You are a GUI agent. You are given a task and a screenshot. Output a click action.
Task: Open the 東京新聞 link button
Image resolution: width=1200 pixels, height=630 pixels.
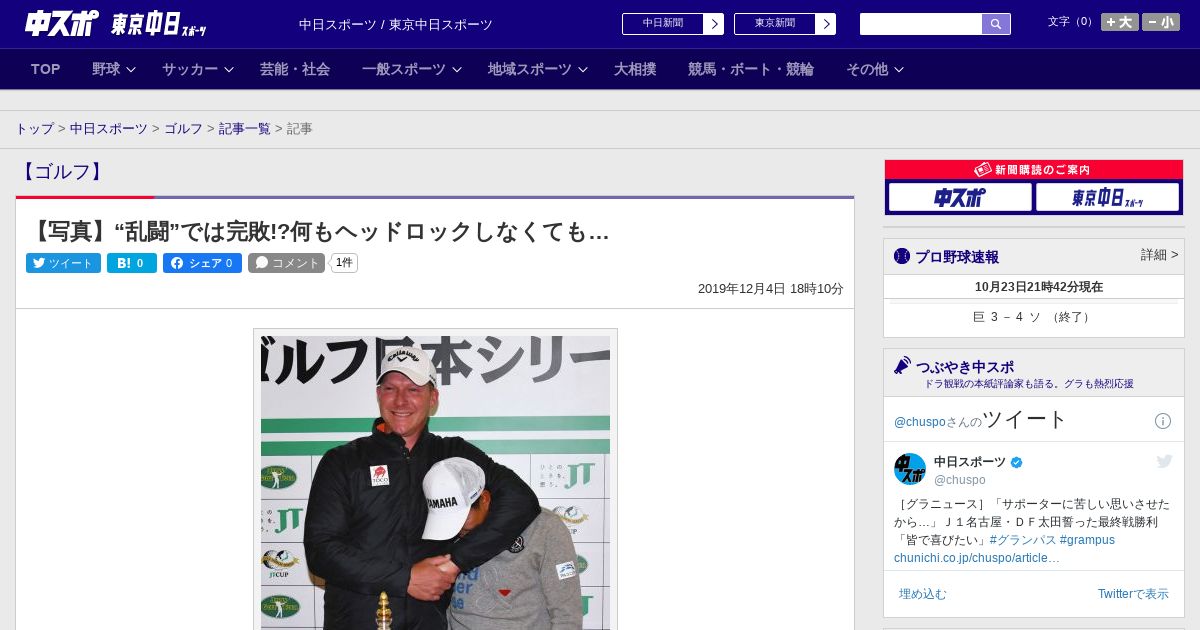pos(775,24)
